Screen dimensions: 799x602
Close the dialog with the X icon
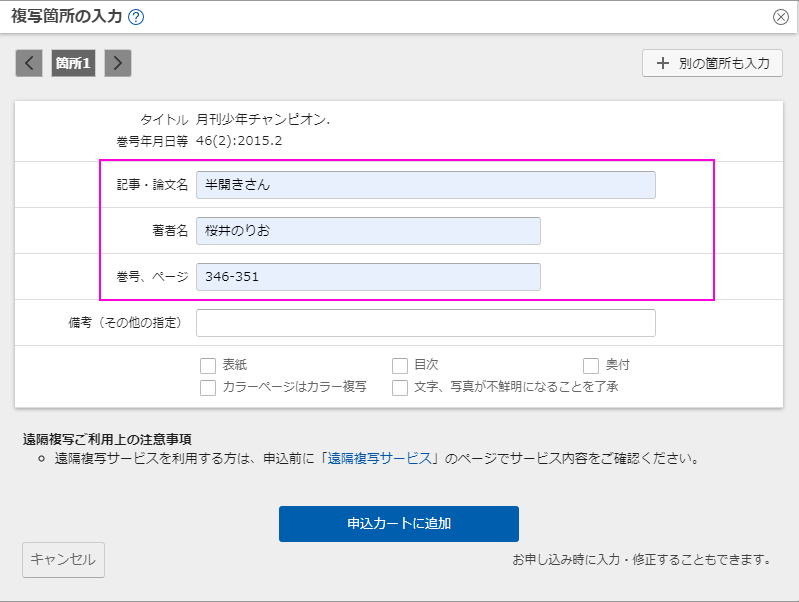[781, 17]
